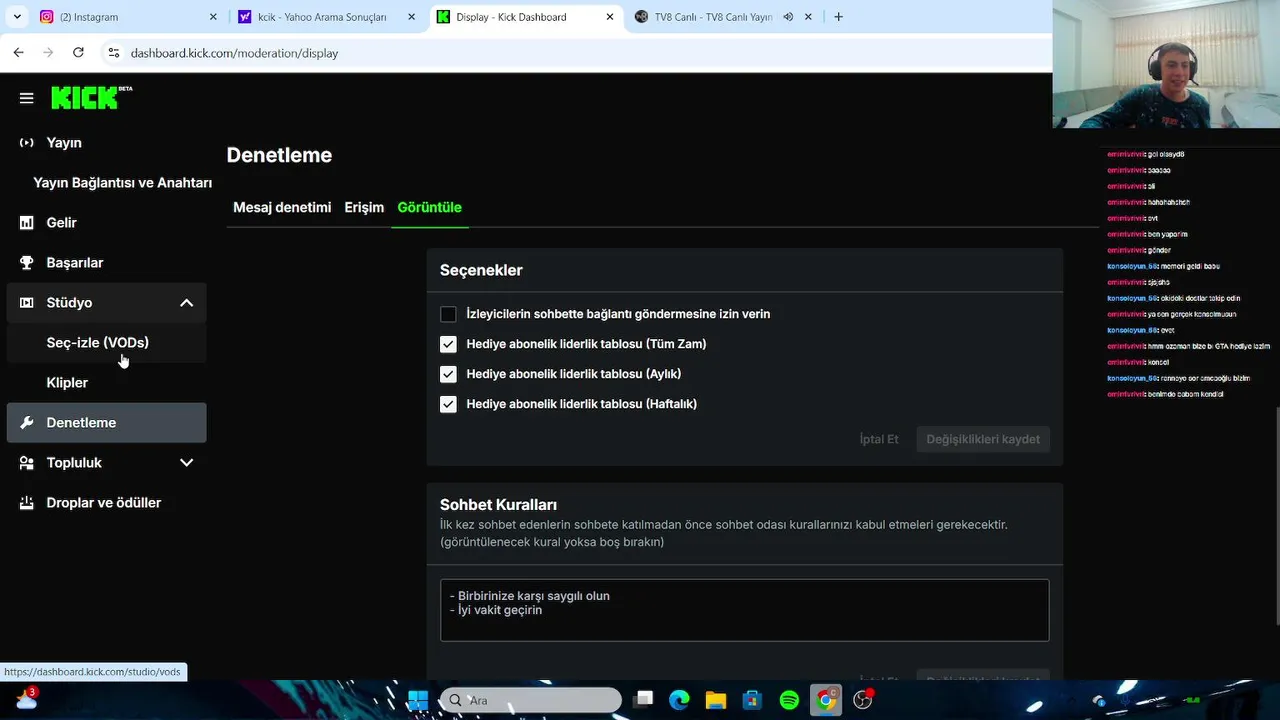This screenshot has height=720, width=1280.
Task: Click the Sohbet Kuralları heading
Action: click(498, 505)
